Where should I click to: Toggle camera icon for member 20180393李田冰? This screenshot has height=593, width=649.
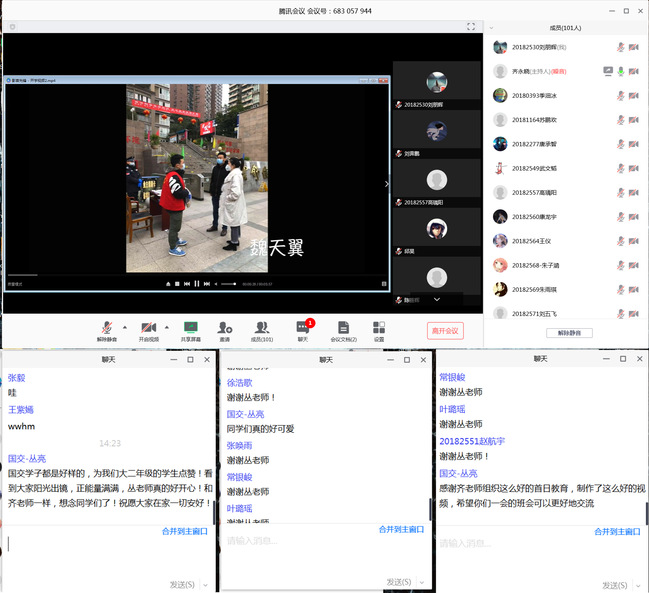(633, 95)
